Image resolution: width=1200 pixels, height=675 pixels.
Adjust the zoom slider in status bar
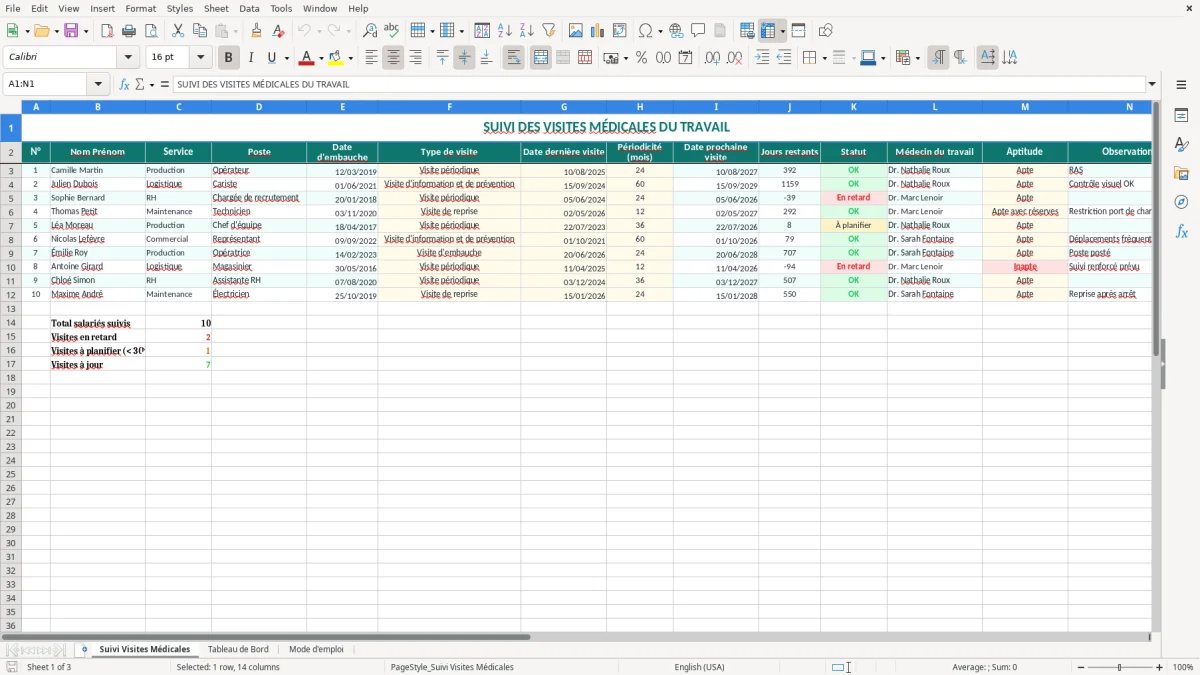tap(1118, 667)
